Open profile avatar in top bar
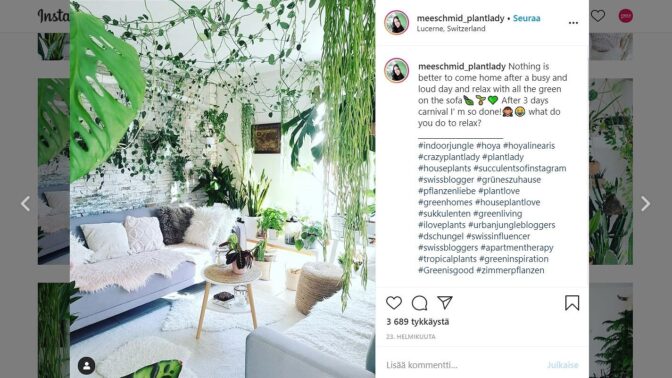This screenshot has width=672, height=378. tap(626, 16)
